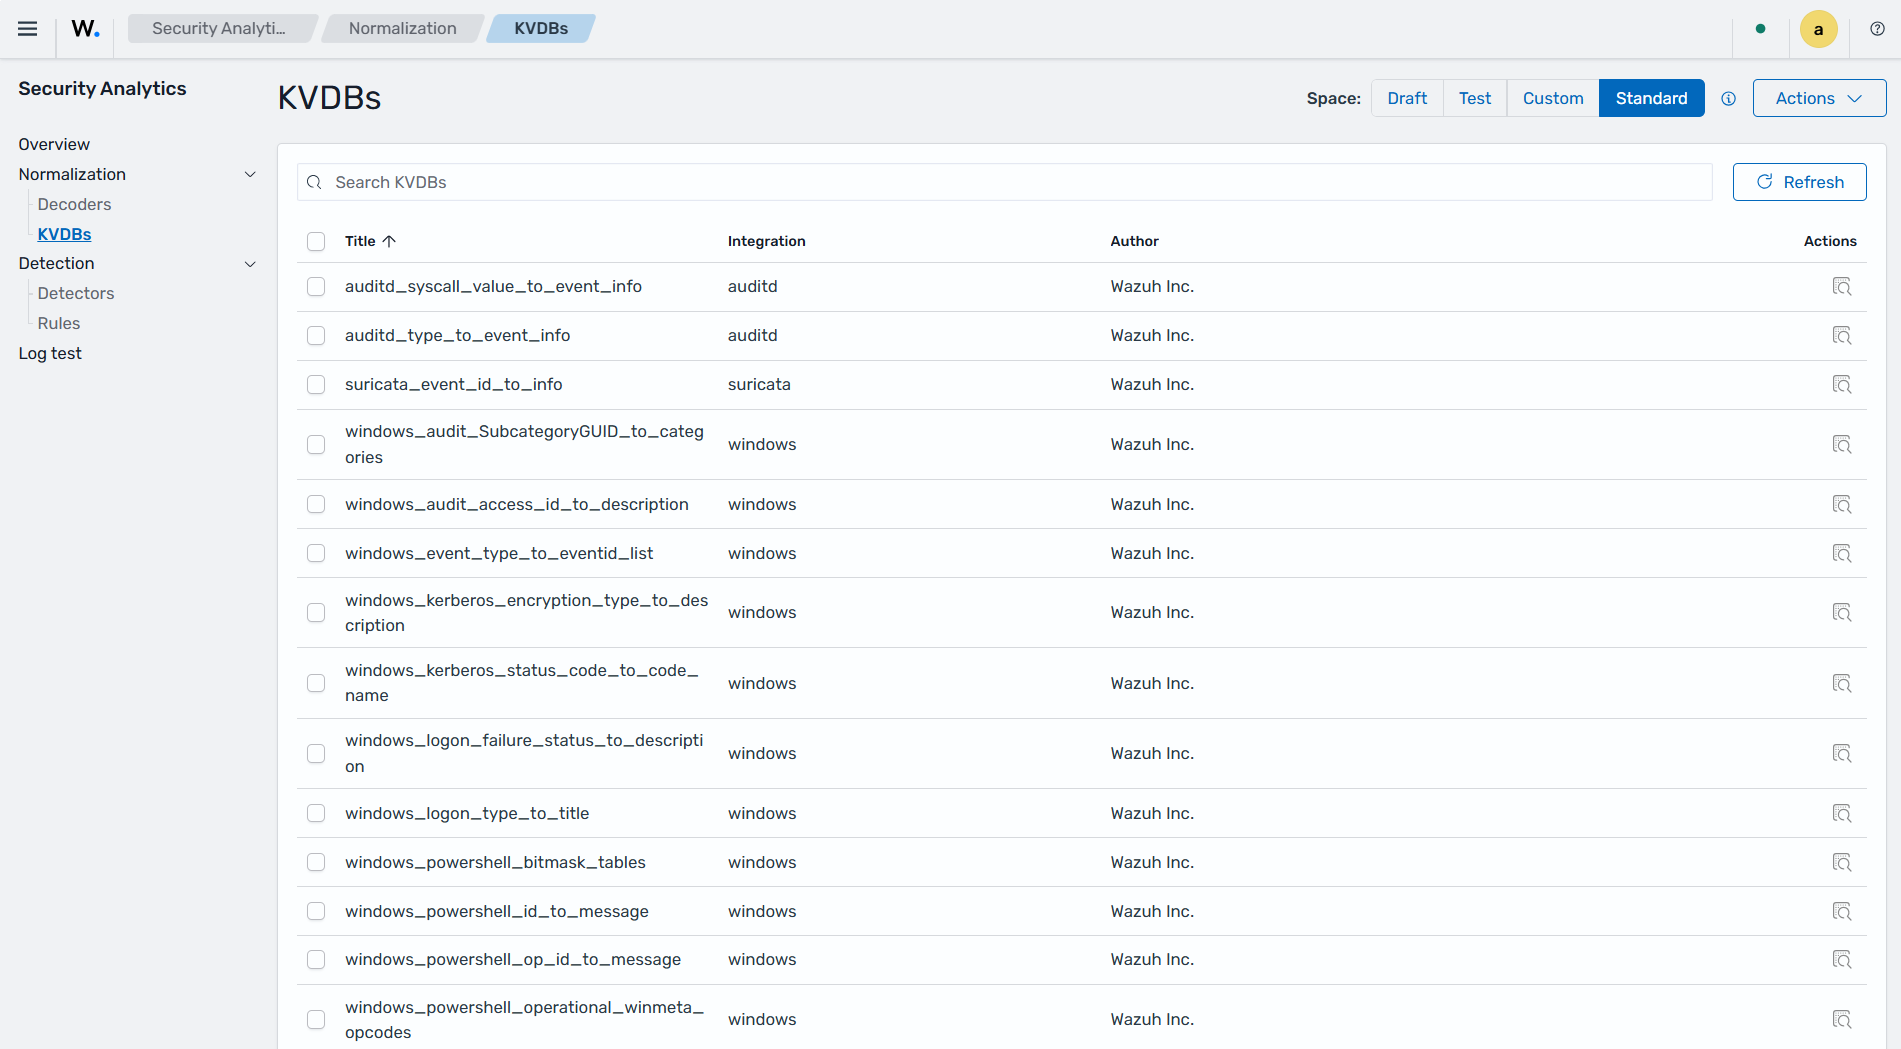View details of auditd_syscall_value_to_event_info
The height and width of the screenshot is (1049, 1901).
(1841, 286)
